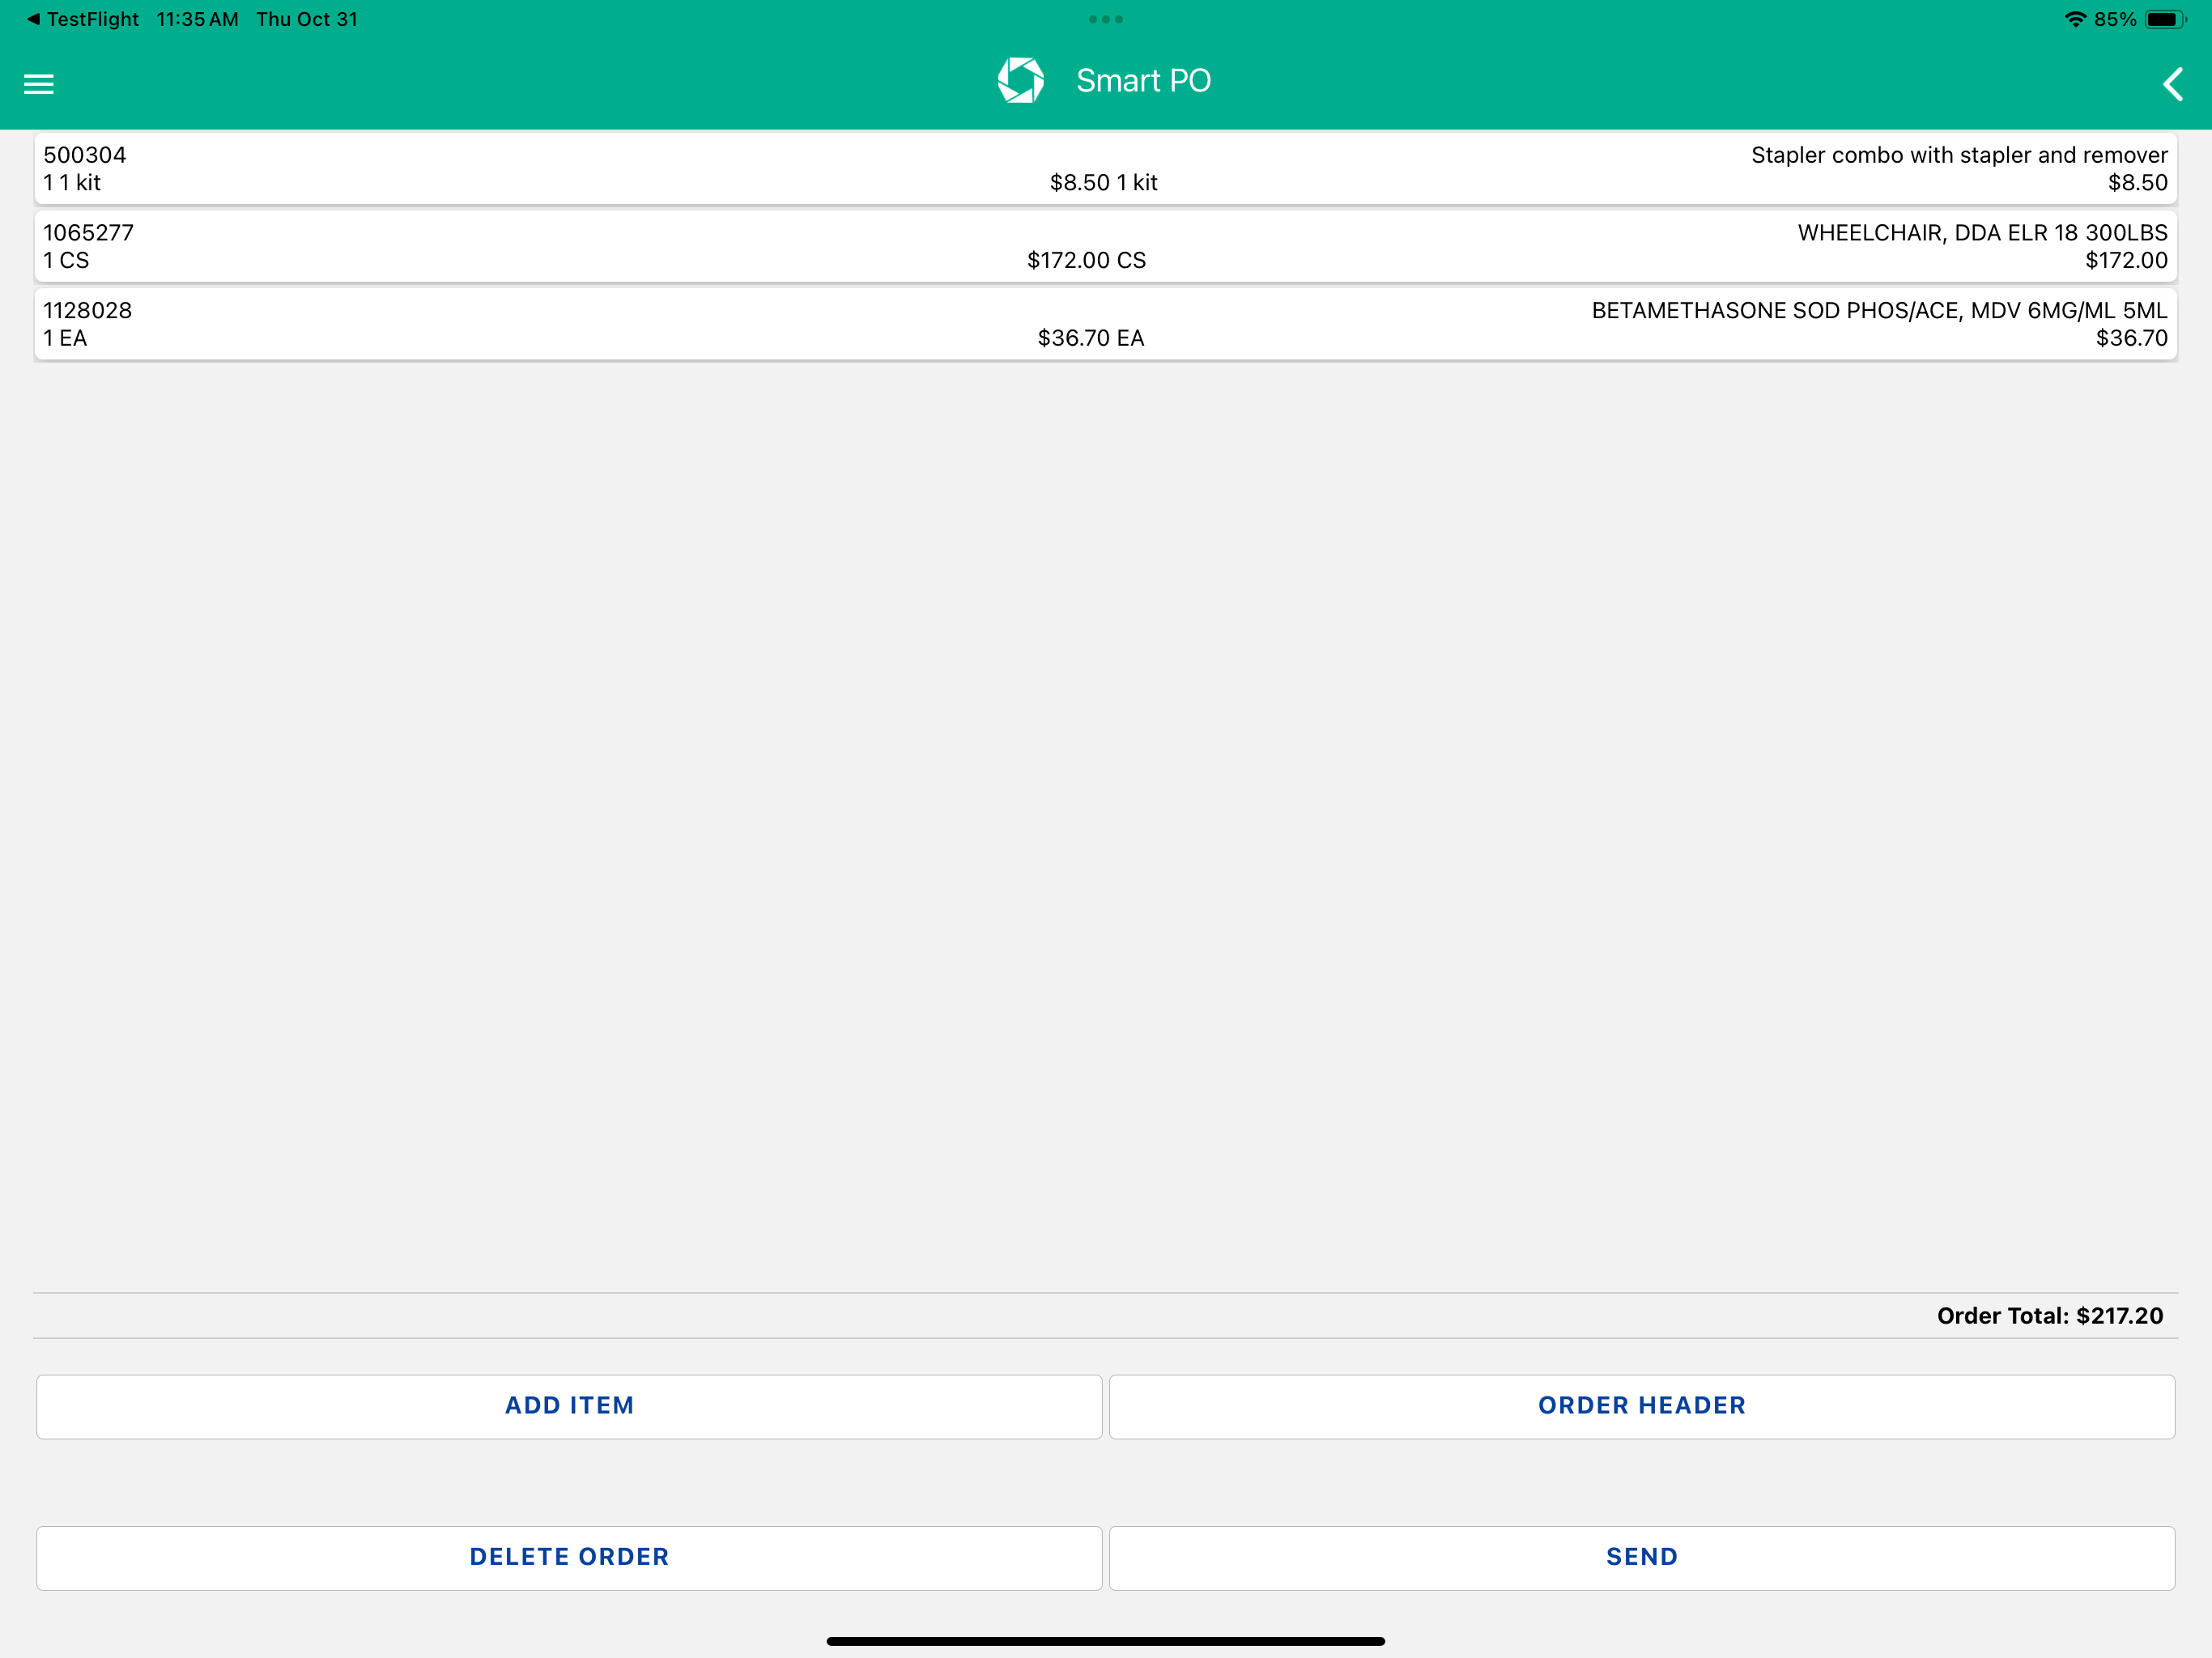This screenshot has height=1658, width=2212.
Task: Tap the TestFlight back indicator
Action: pyautogui.click(x=83, y=19)
